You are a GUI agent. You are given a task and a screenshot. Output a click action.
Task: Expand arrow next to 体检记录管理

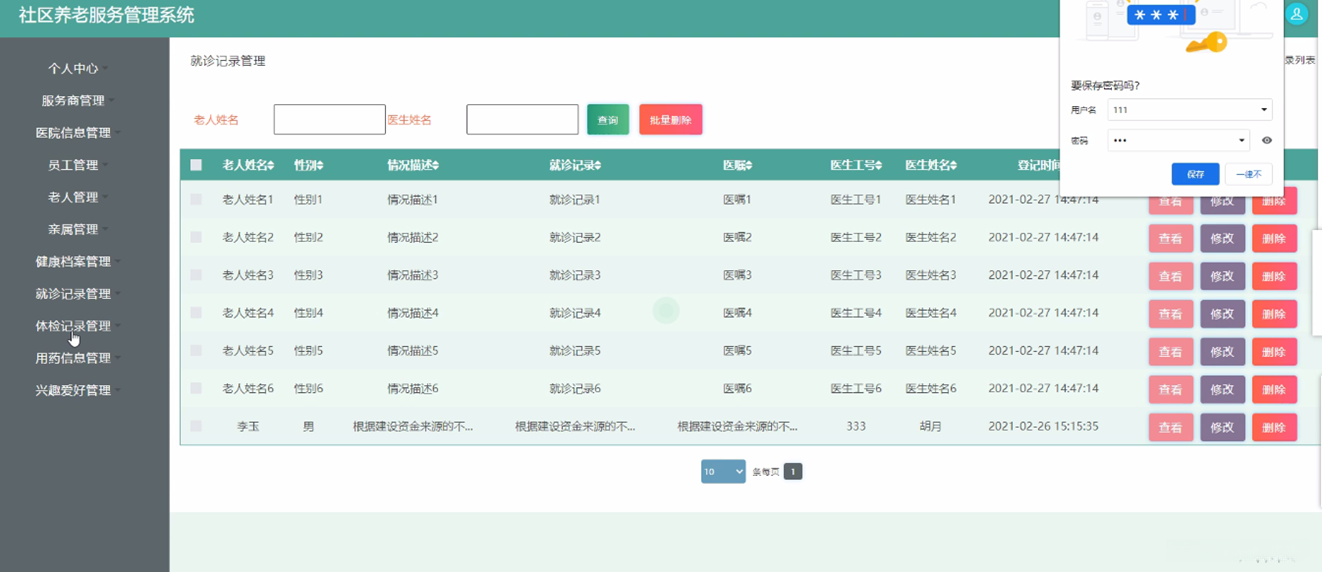pos(117,326)
